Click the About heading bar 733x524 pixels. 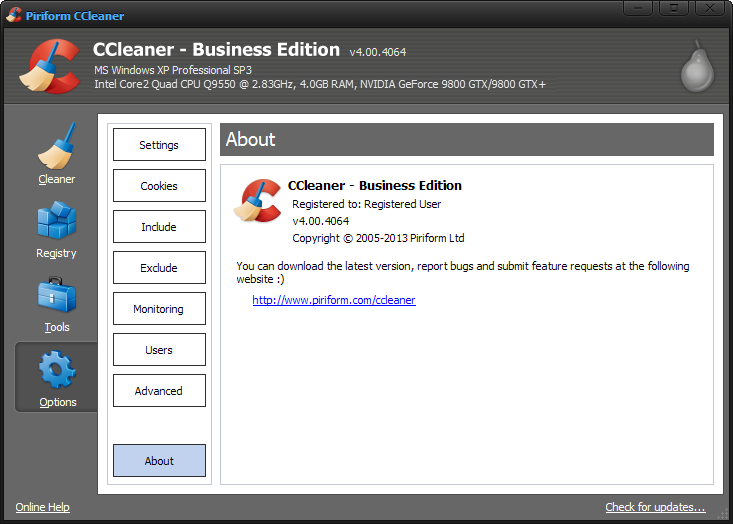click(467, 139)
